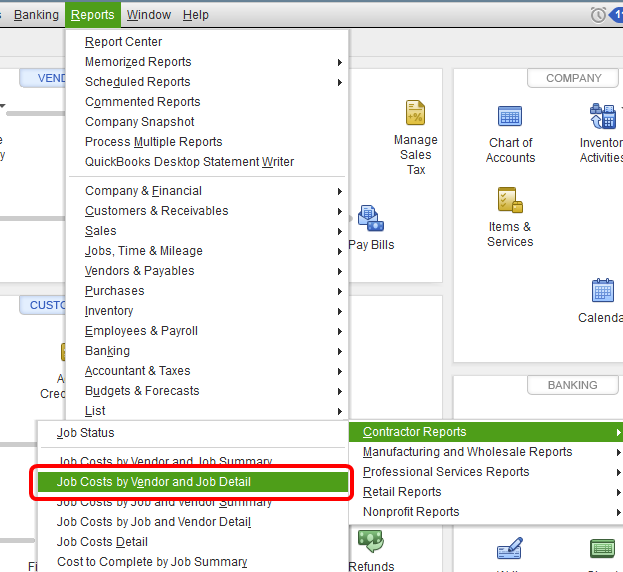Select Retail Reports

pyautogui.click(x=486, y=492)
